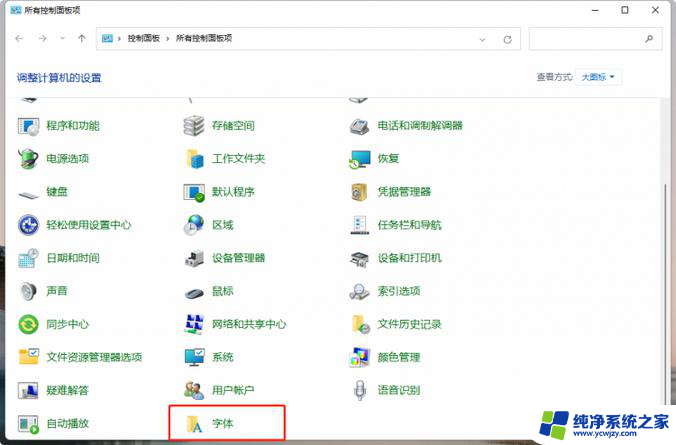676x445 pixels.
Task: Go back with the back arrow
Action: coord(19,38)
